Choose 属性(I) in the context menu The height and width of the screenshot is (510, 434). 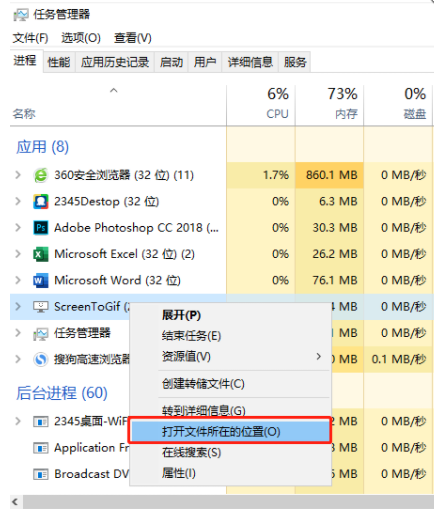tap(230, 473)
